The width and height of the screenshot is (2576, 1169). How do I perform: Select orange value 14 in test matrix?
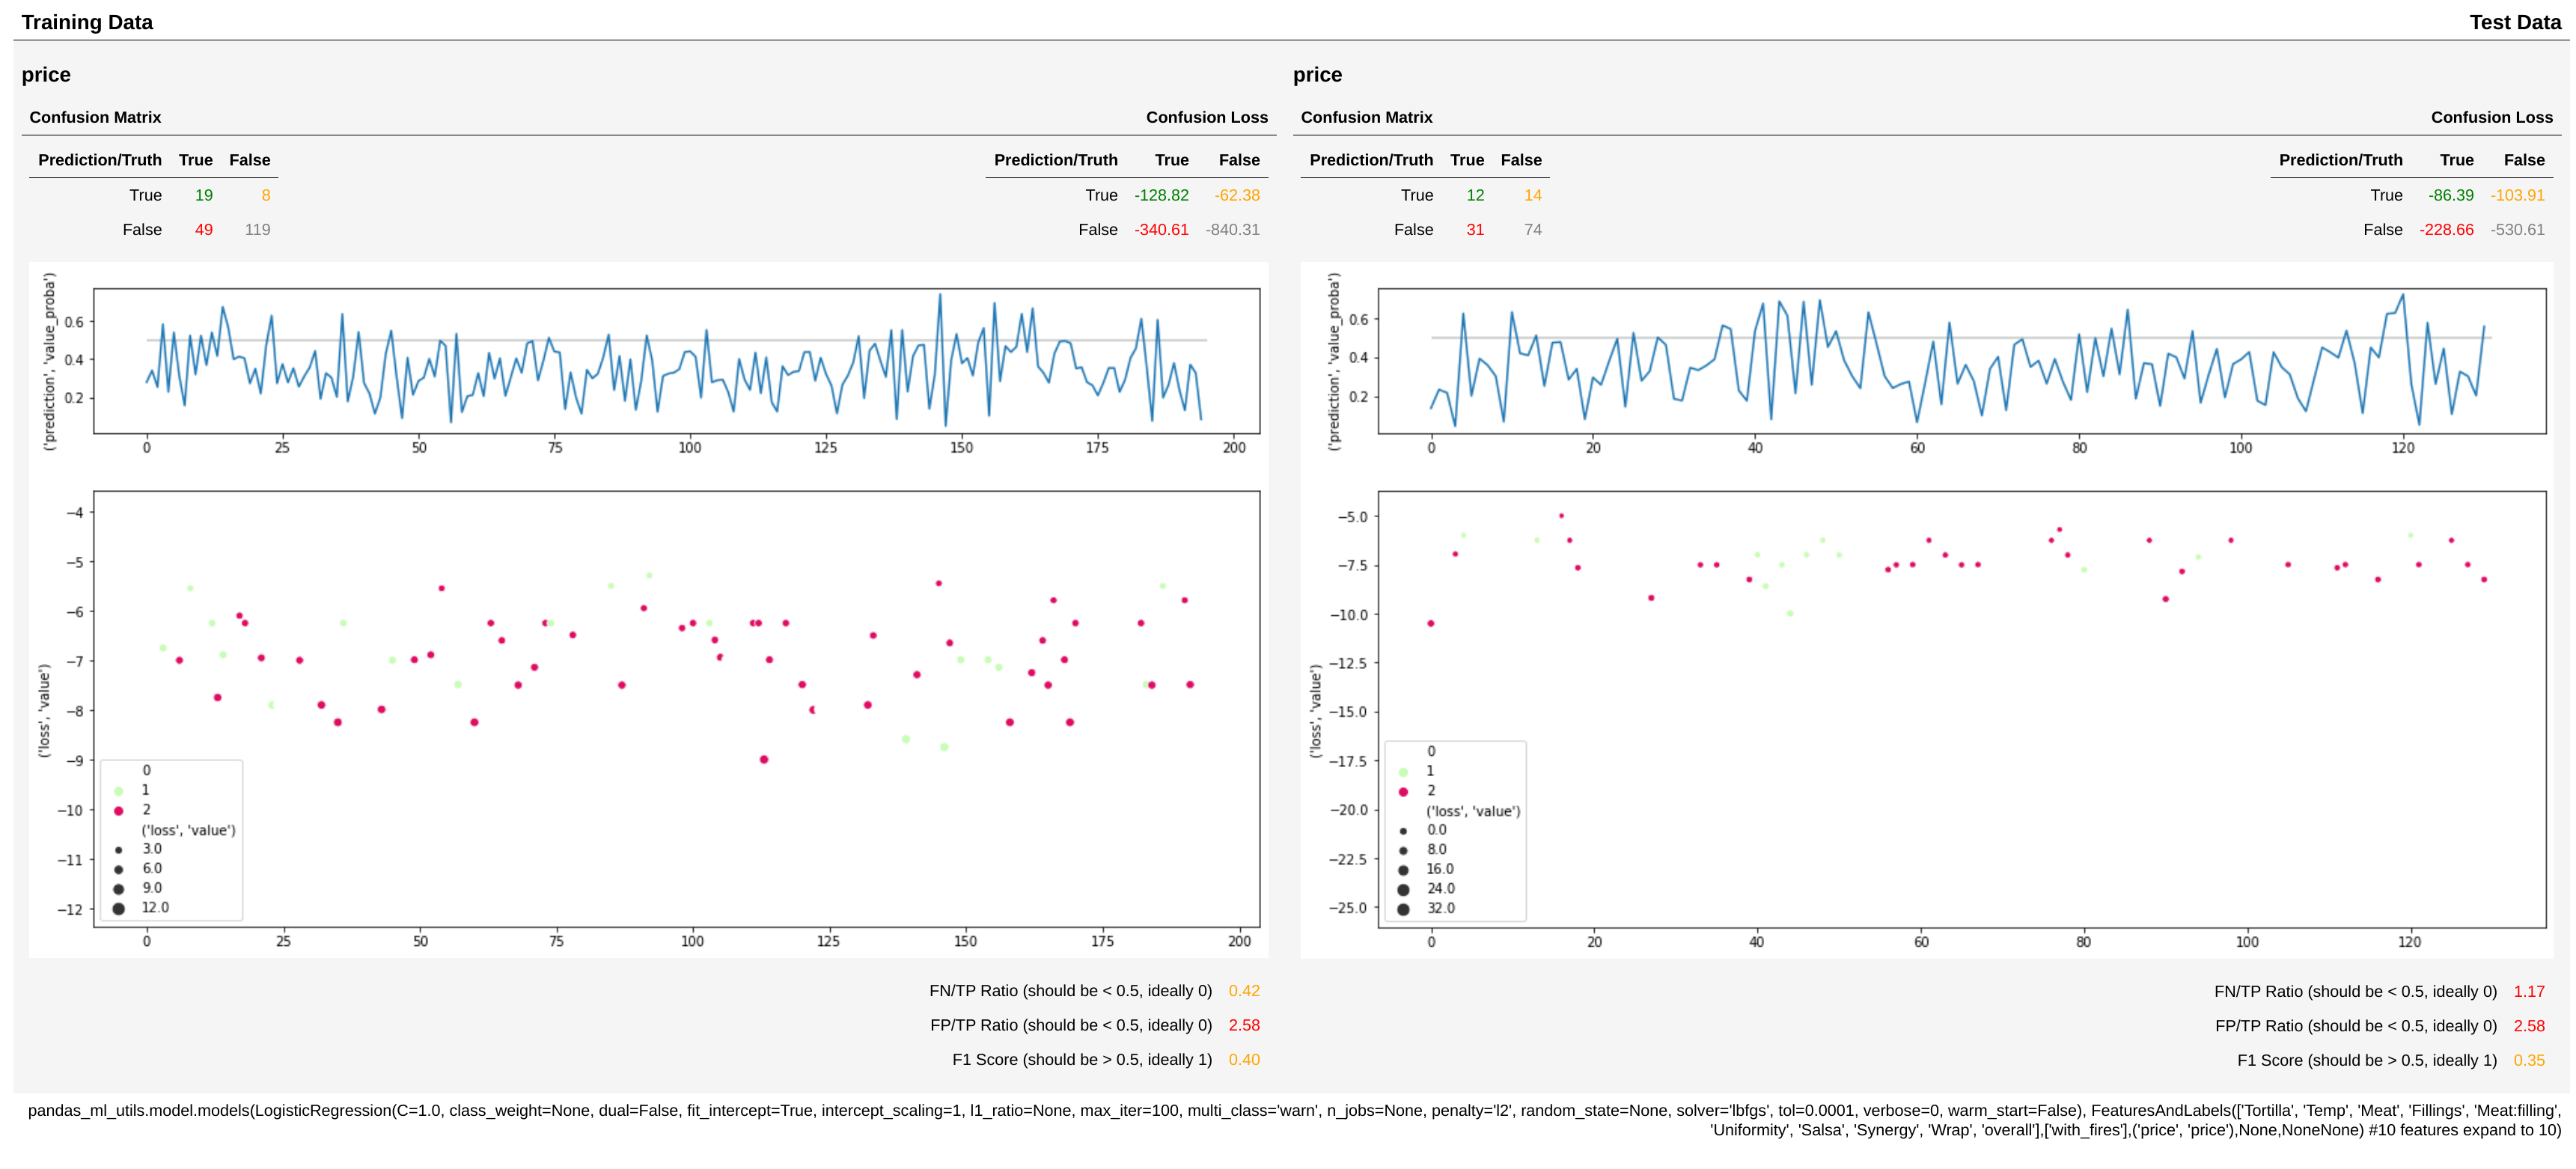click(x=1532, y=195)
